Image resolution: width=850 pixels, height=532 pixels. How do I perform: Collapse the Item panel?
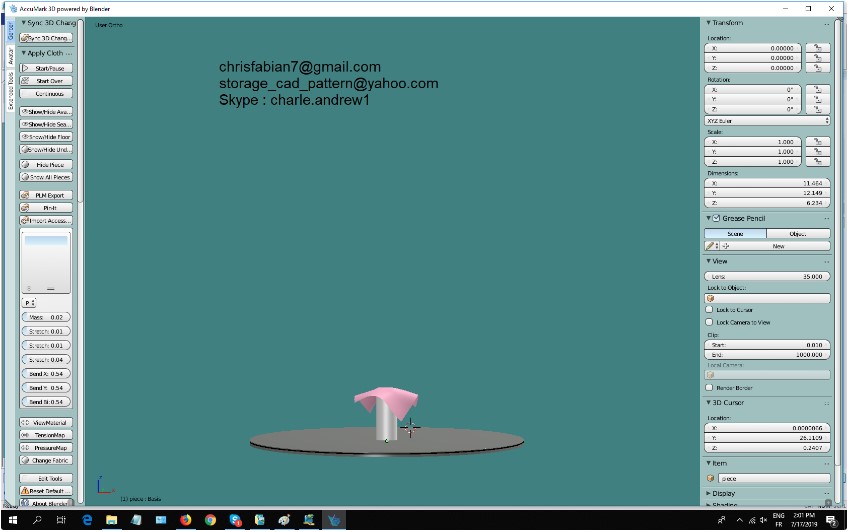pos(709,463)
